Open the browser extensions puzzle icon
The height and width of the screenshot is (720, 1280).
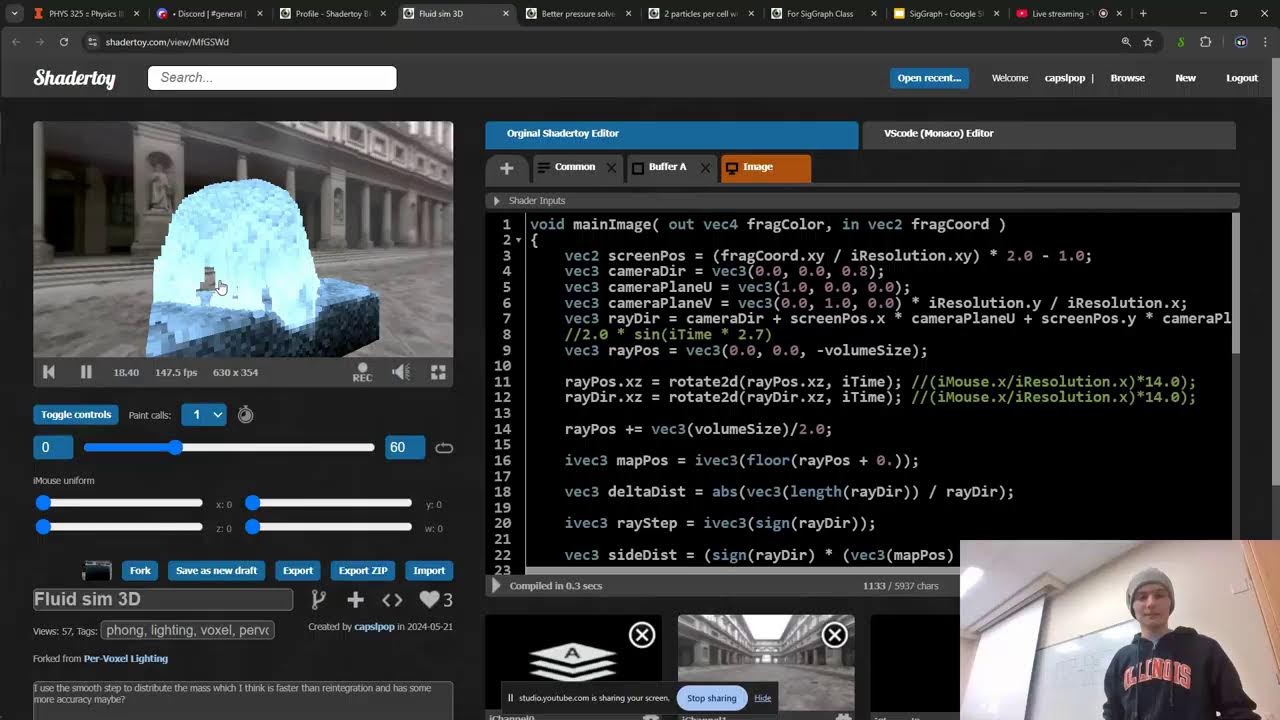[x=1205, y=42]
